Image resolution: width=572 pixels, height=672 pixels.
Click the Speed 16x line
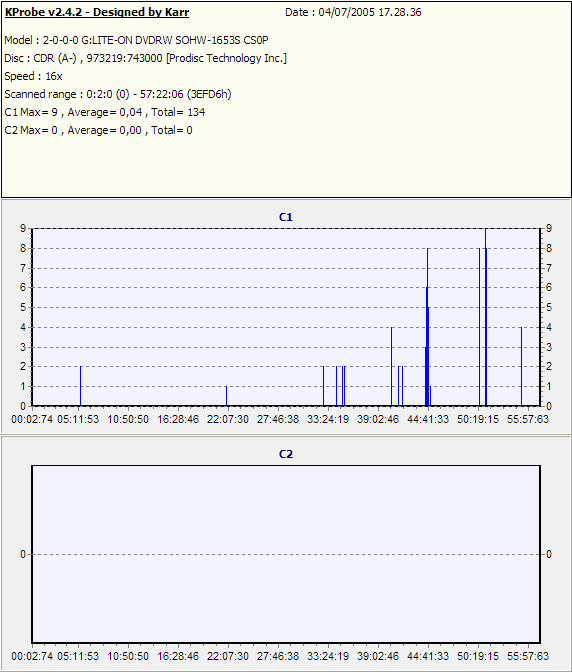coord(33,76)
